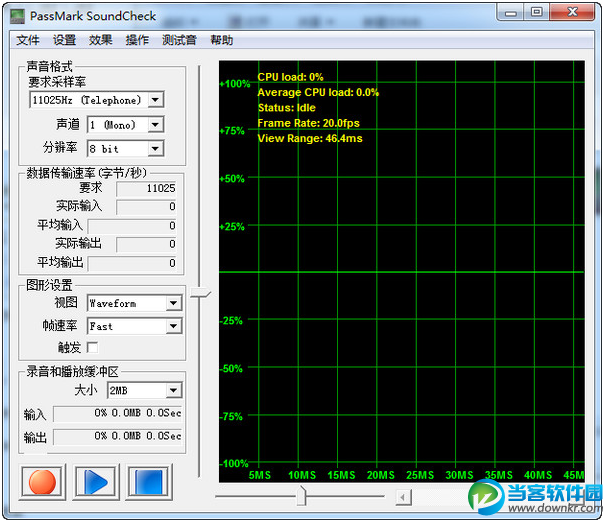
Task: Click the Status: Idle text
Action: pos(287,108)
